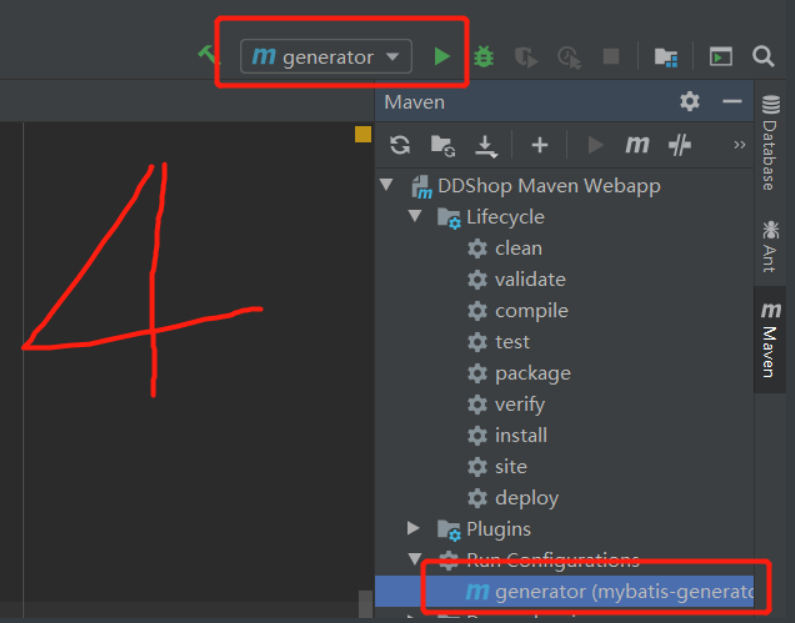This screenshot has height=623, width=795.
Task: Expand the Plugins folder arrow
Action: click(x=414, y=528)
